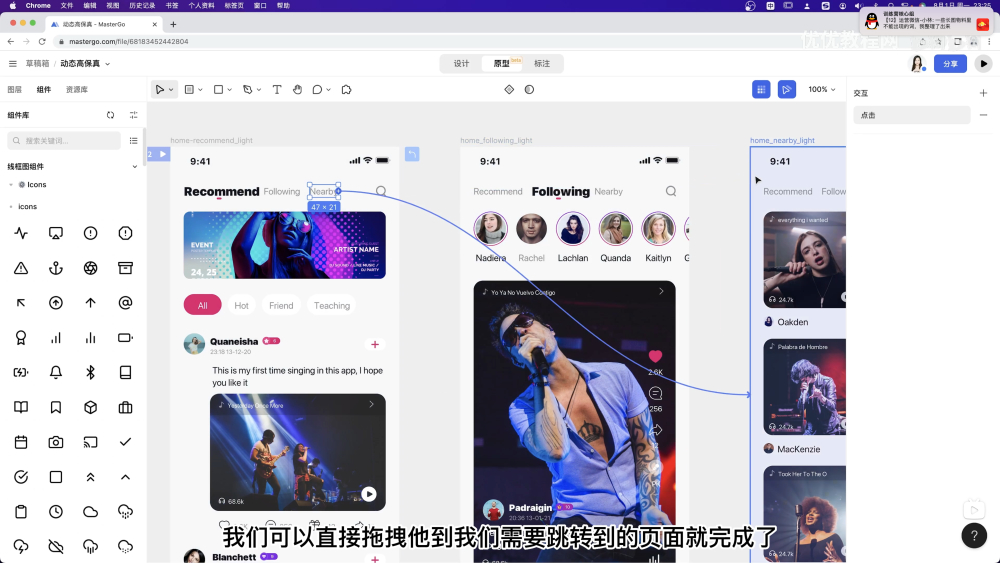
Task: Select the anchor icon
Action: pyautogui.click(x=56, y=268)
